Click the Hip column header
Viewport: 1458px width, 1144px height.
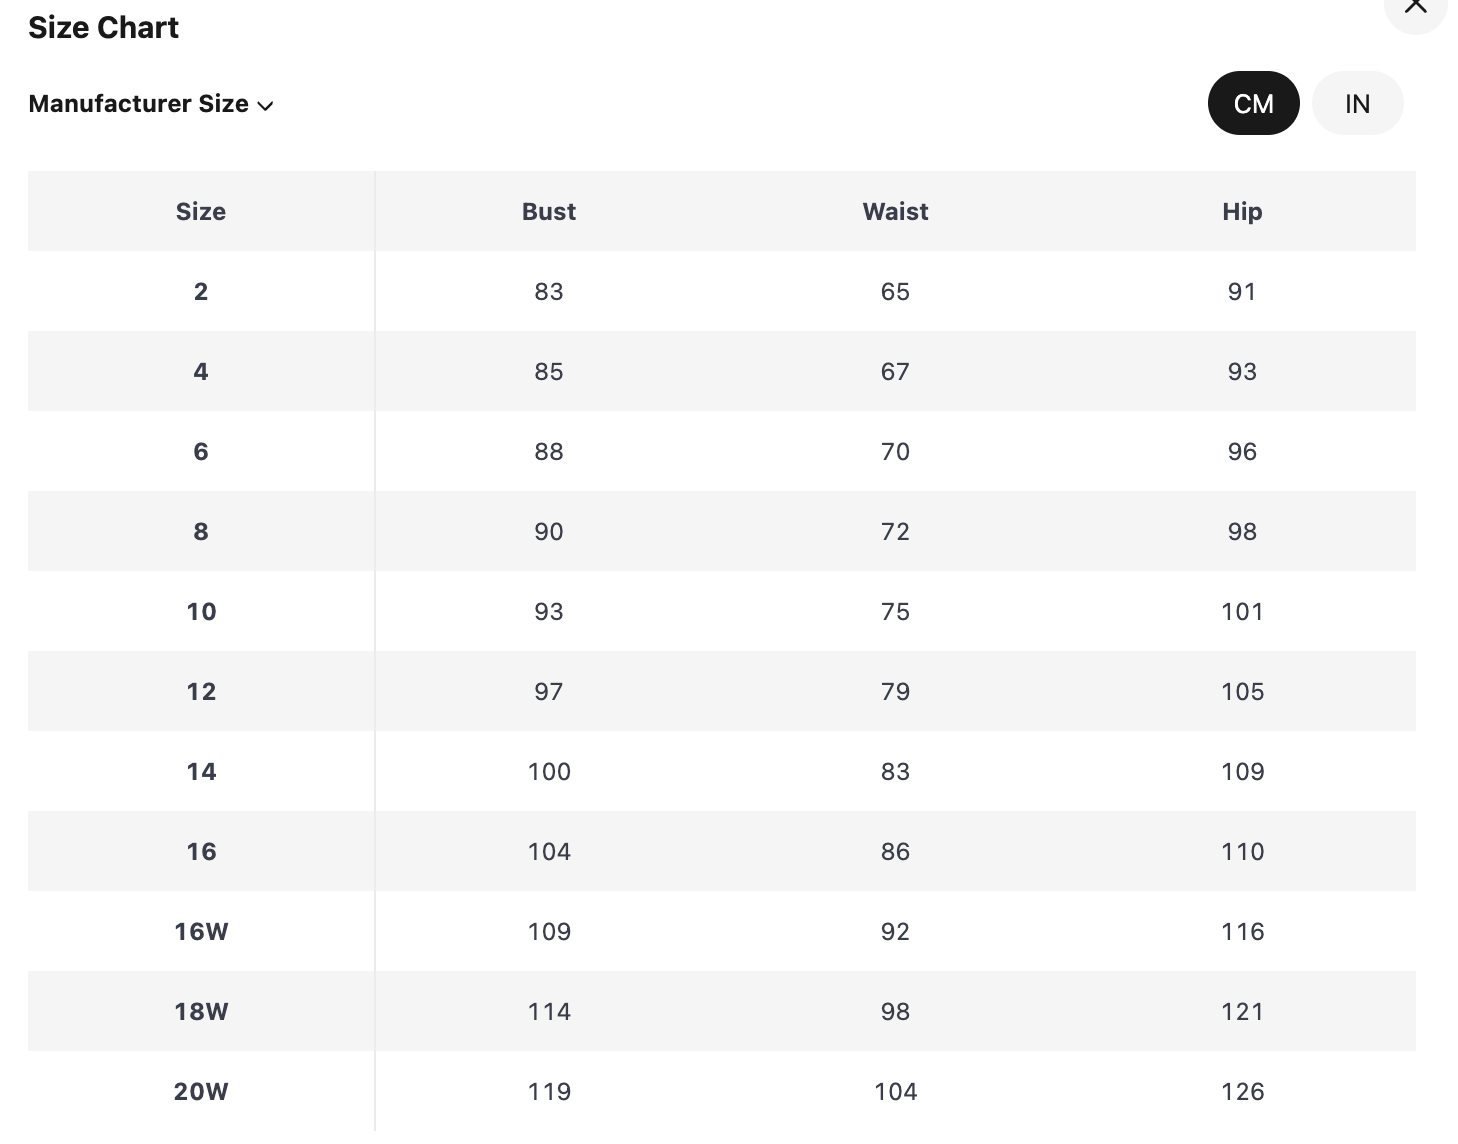click(x=1242, y=211)
